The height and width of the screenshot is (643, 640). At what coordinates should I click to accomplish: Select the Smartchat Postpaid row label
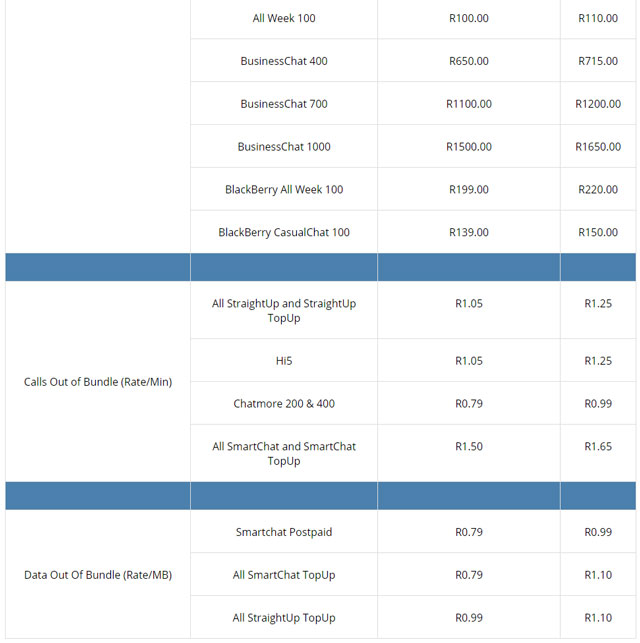point(284,532)
